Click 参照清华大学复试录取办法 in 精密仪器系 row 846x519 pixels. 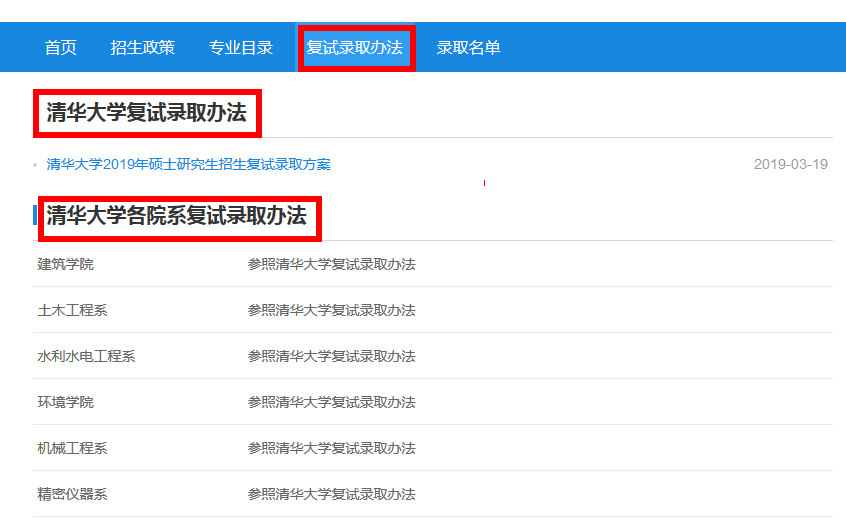pos(331,494)
